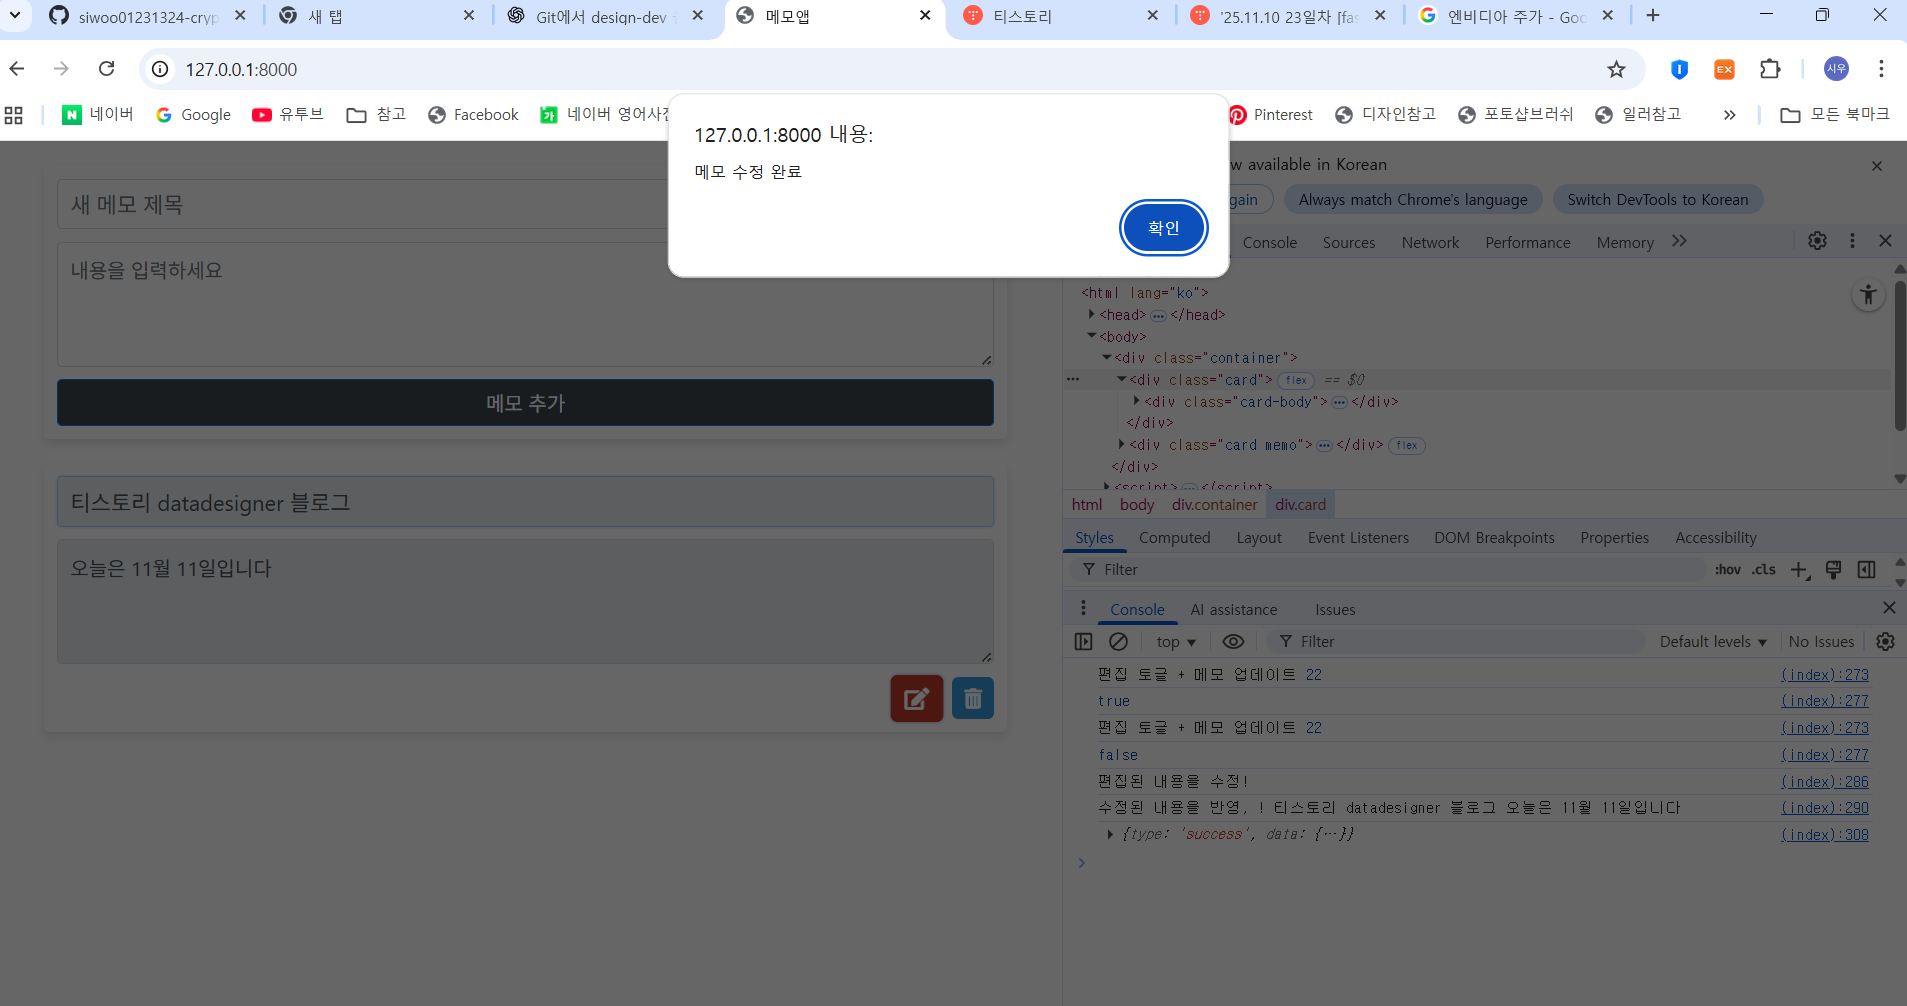This screenshot has height=1006, width=1907.
Task: Open Computed styles tab
Action: pyautogui.click(x=1174, y=538)
